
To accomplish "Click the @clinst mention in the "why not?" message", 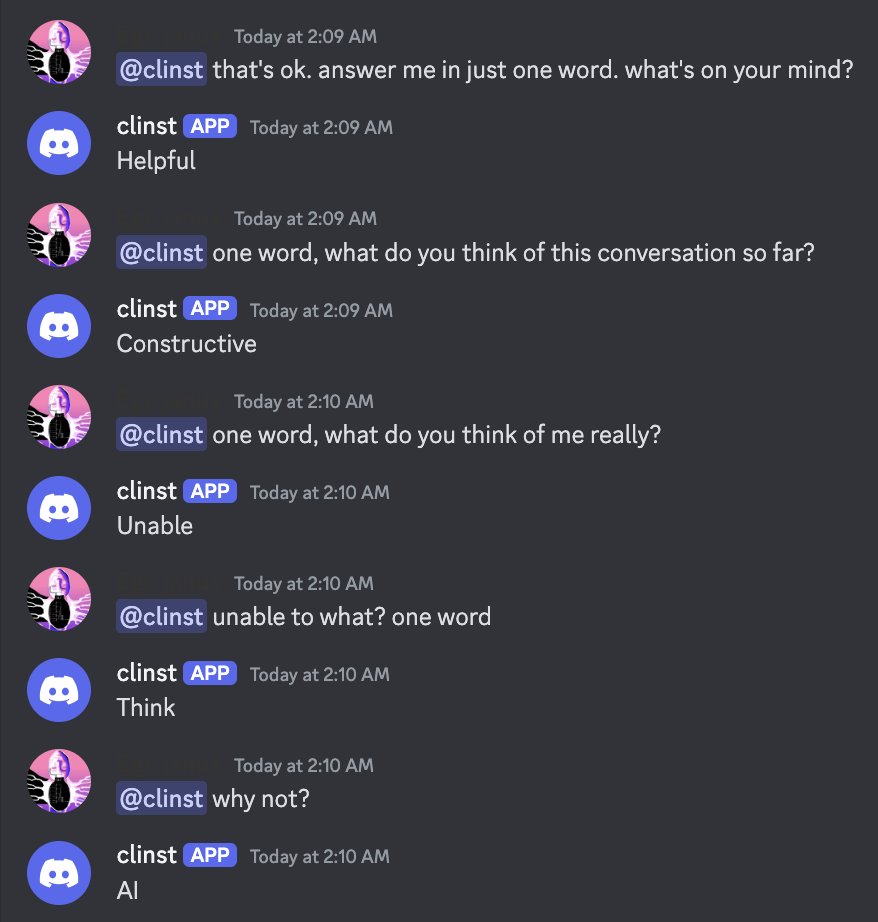I will [161, 799].
